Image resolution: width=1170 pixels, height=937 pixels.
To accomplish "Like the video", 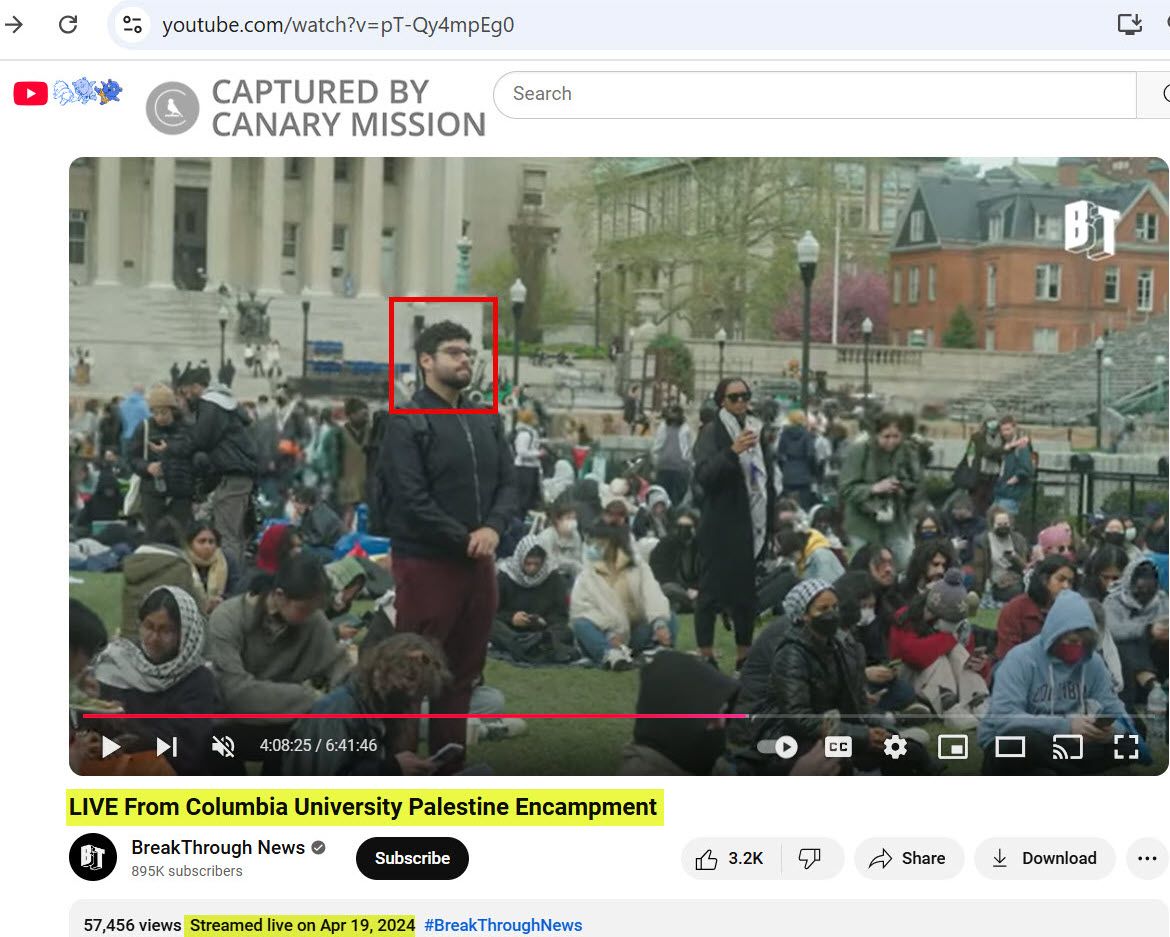I will pos(730,858).
